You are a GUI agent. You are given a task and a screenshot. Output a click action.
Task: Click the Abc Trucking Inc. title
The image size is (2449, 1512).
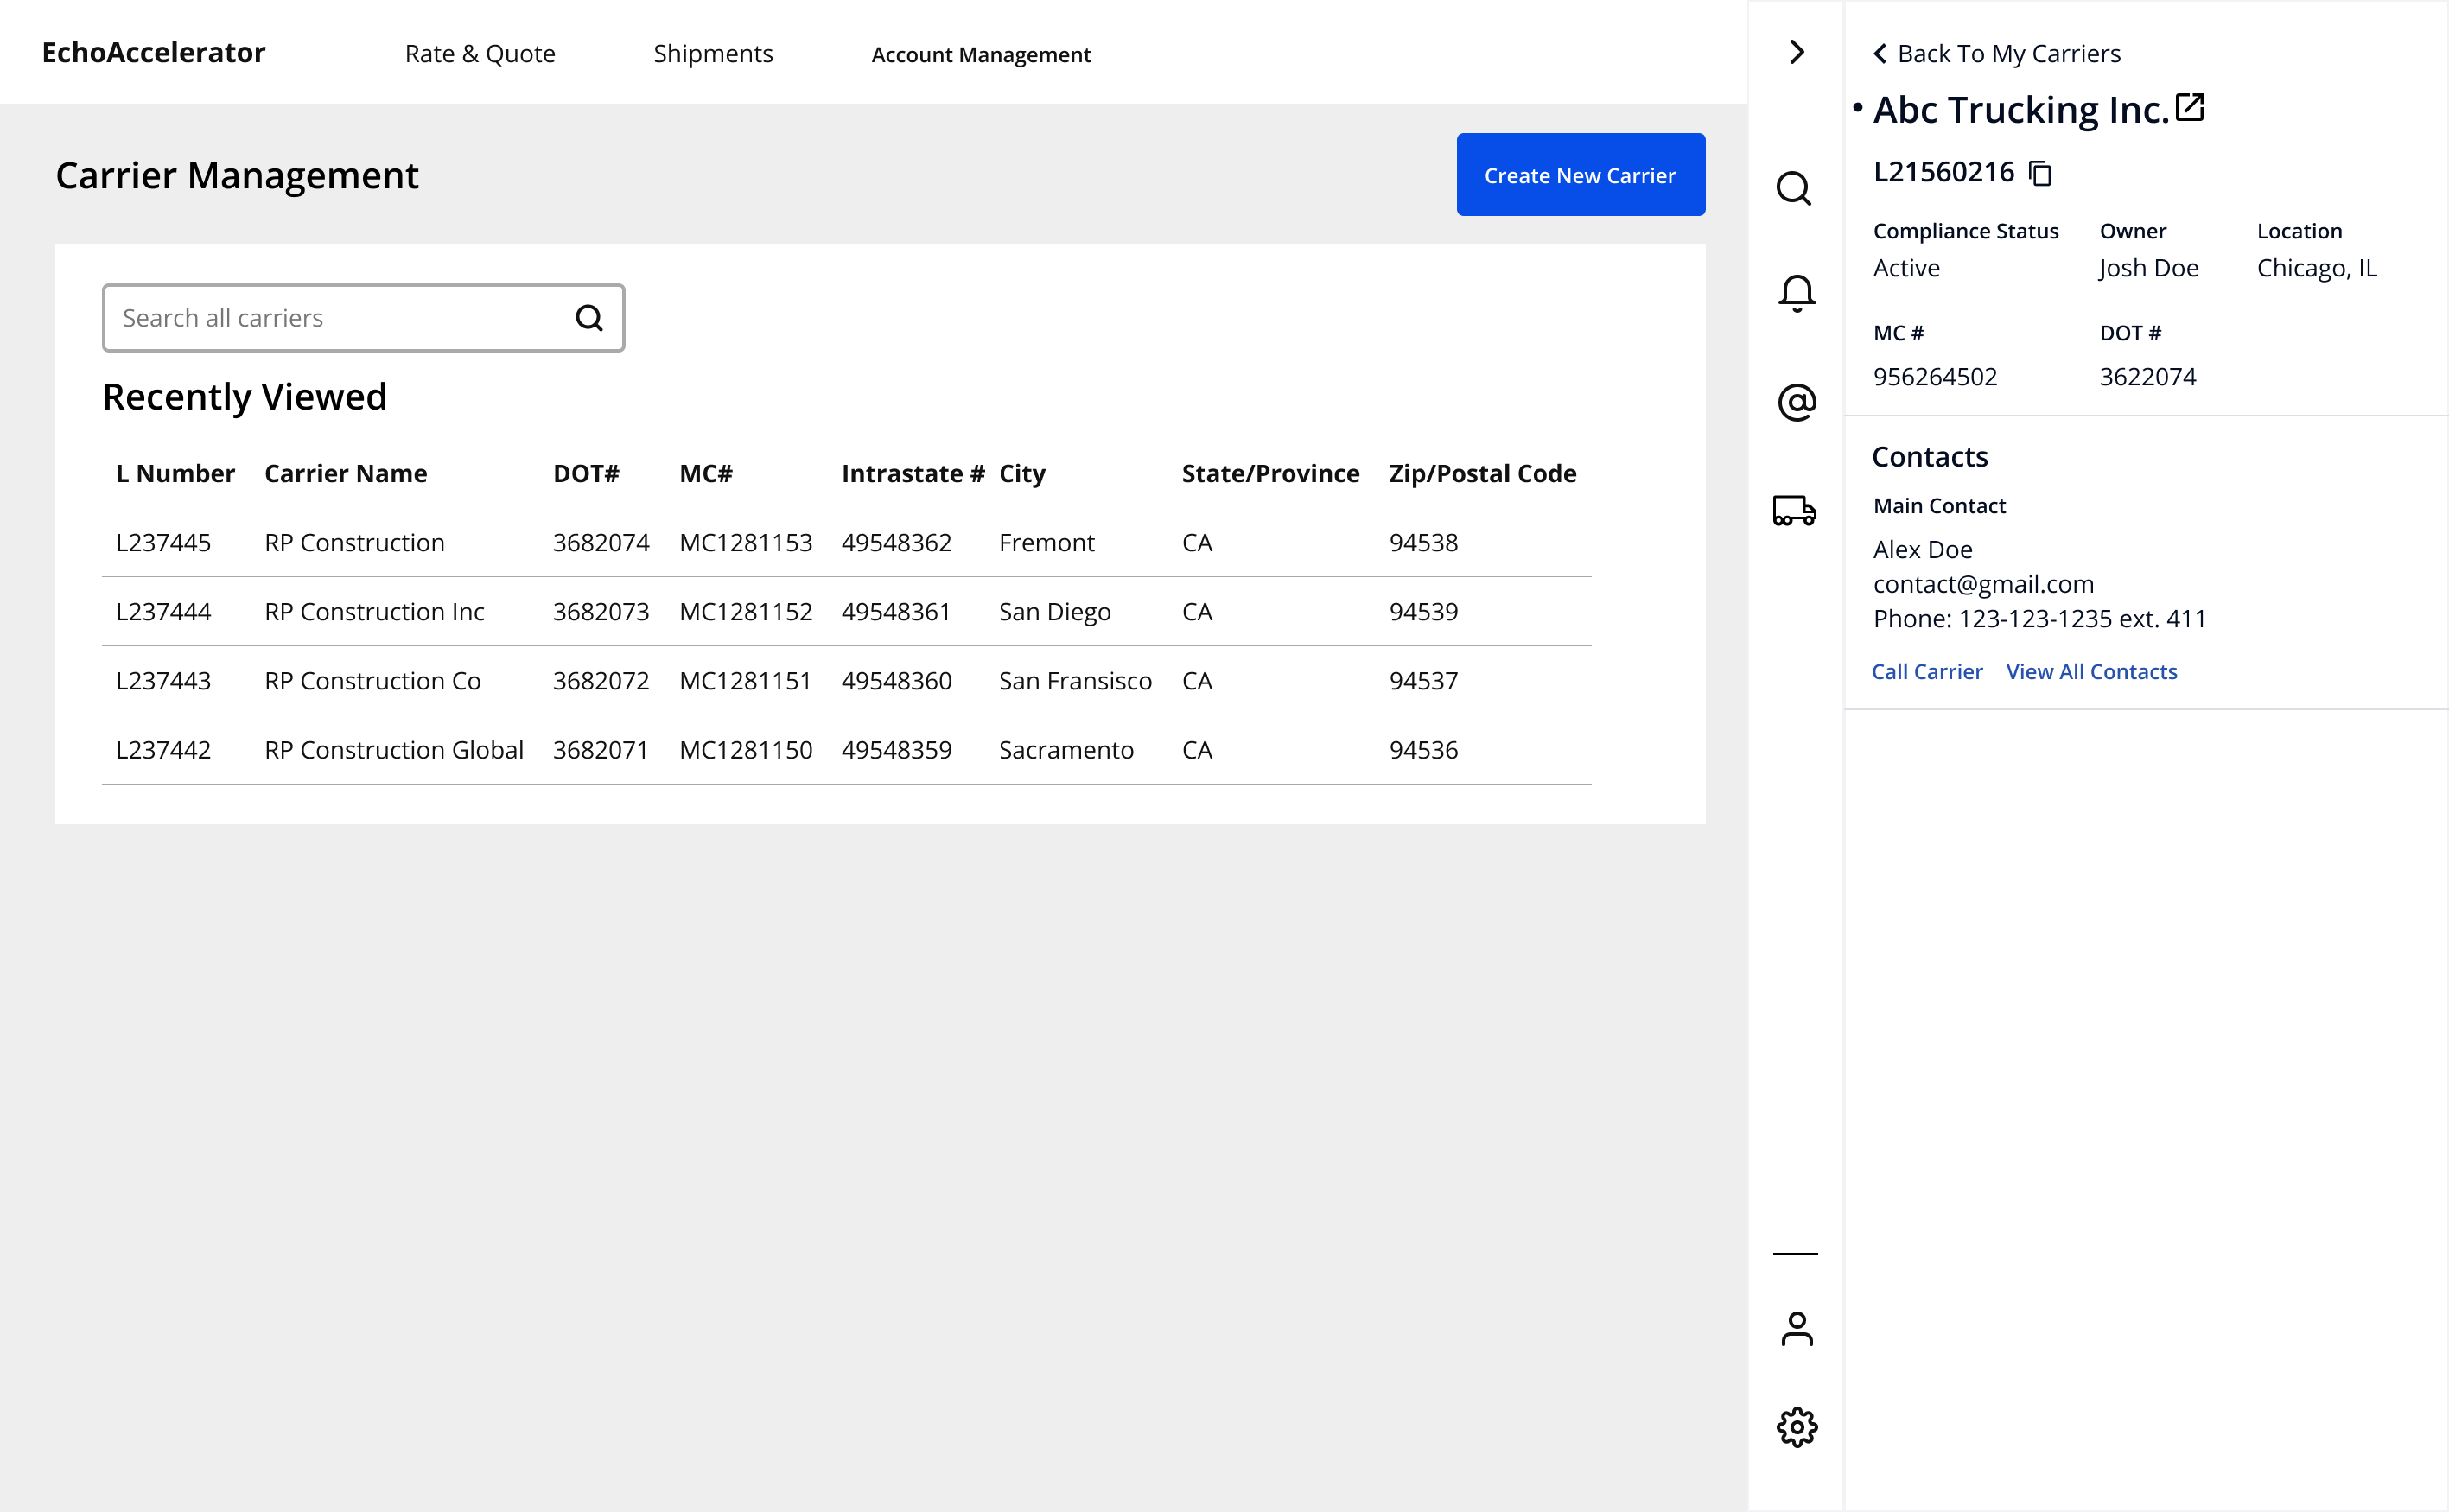2020,109
